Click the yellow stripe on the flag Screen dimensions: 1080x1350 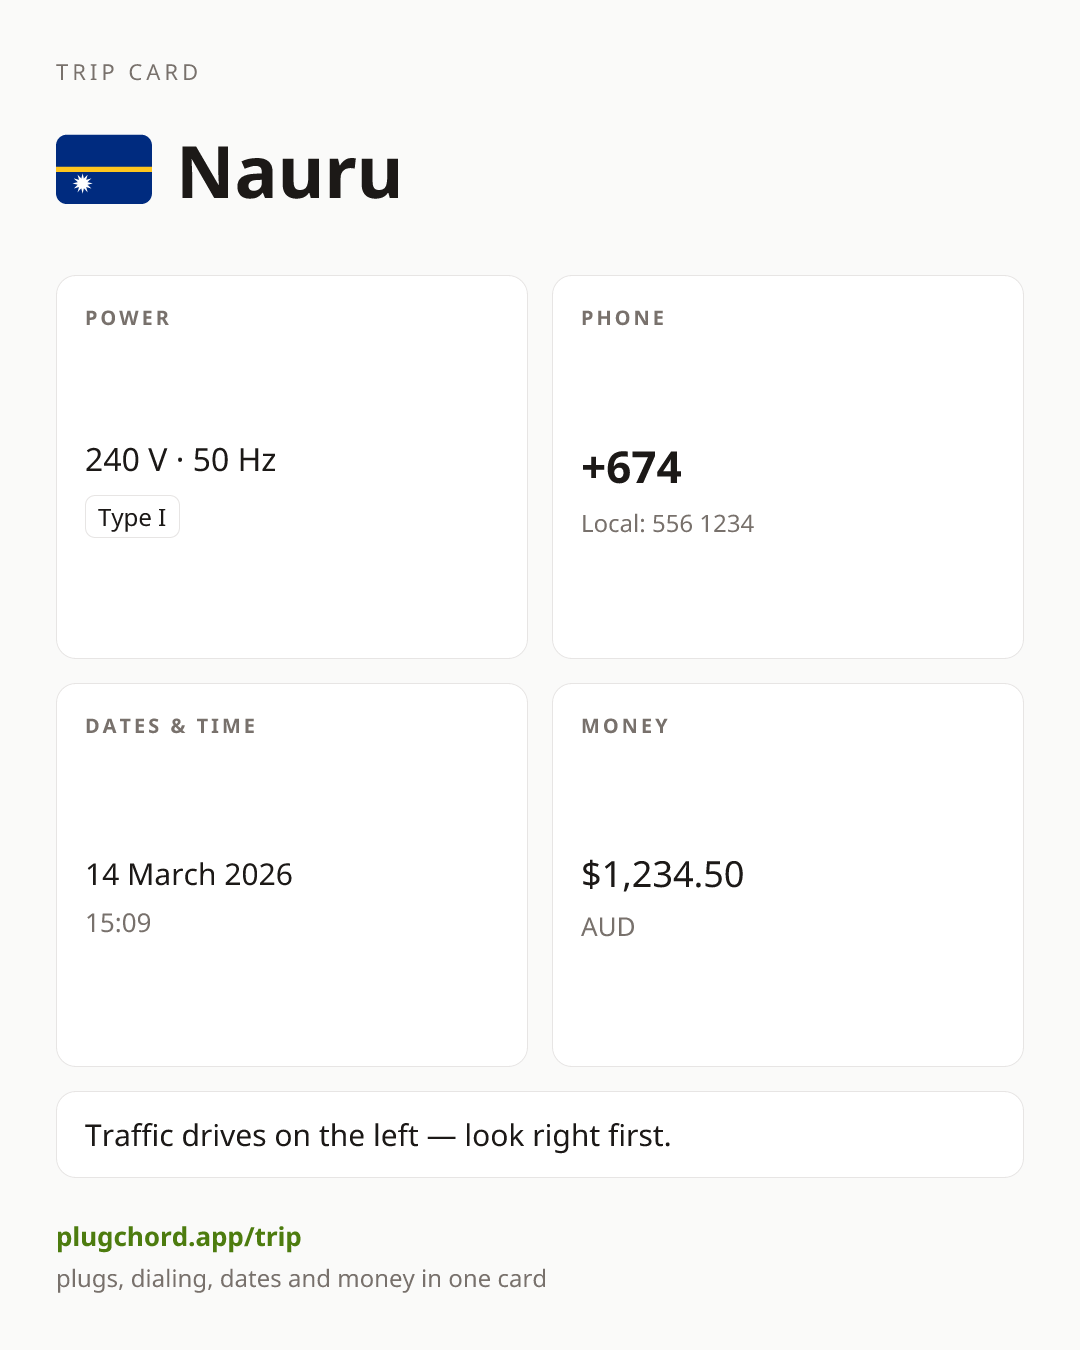[104, 169]
